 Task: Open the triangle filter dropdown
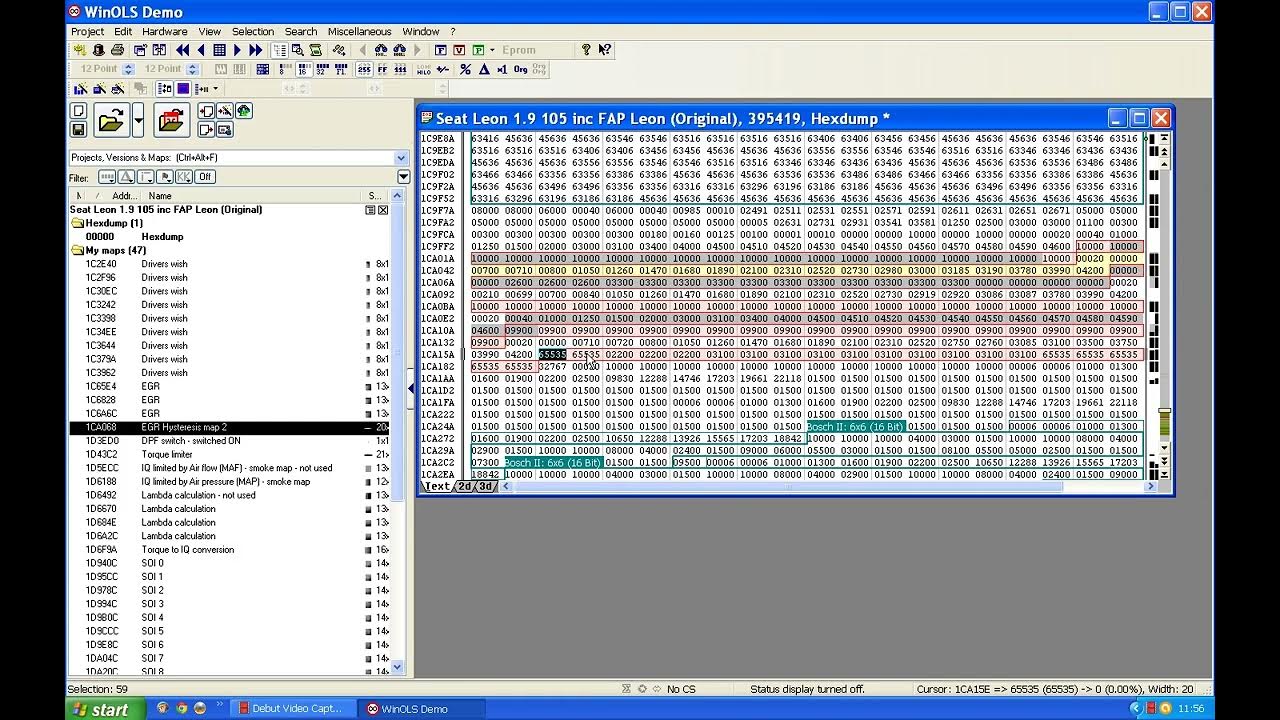pos(126,177)
